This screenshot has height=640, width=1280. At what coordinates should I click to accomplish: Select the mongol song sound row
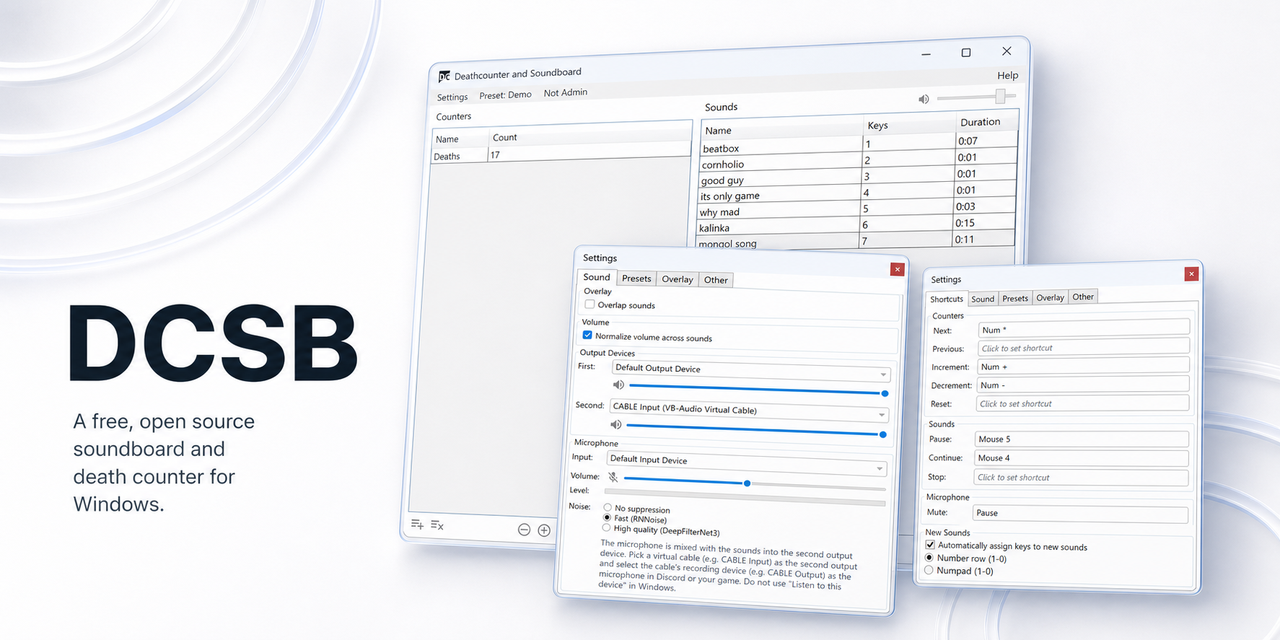(x=857, y=241)
